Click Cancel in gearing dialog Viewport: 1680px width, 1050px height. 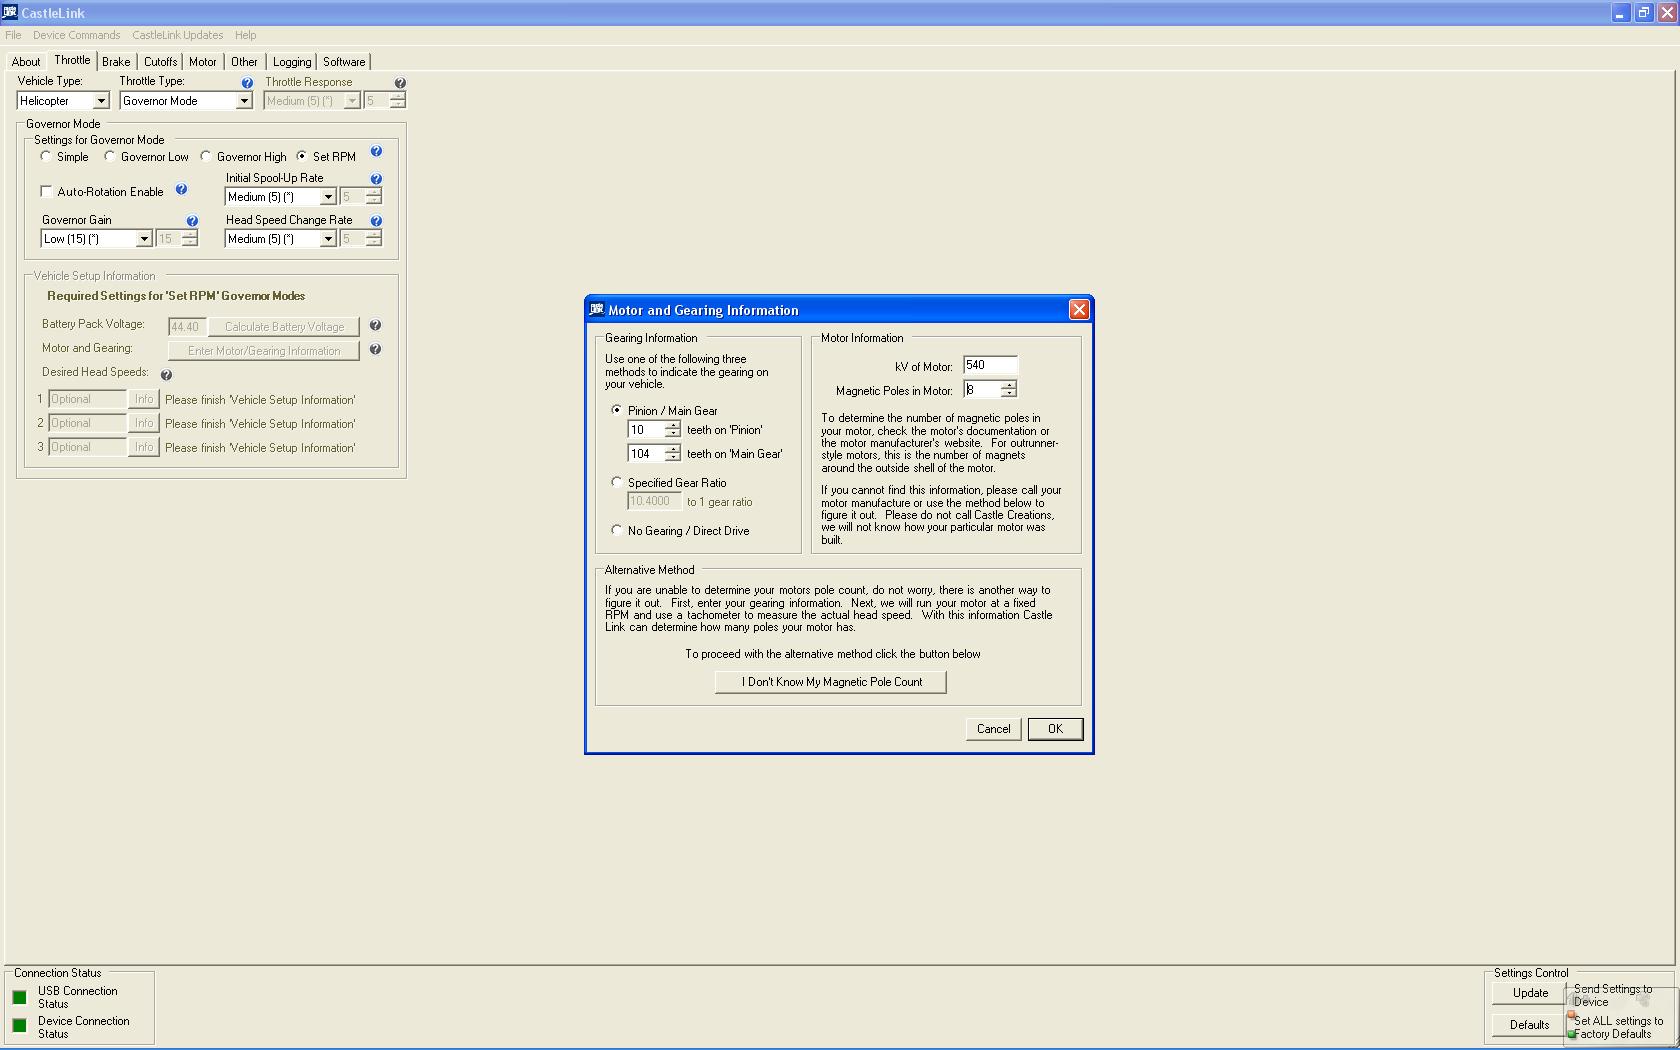993,729
